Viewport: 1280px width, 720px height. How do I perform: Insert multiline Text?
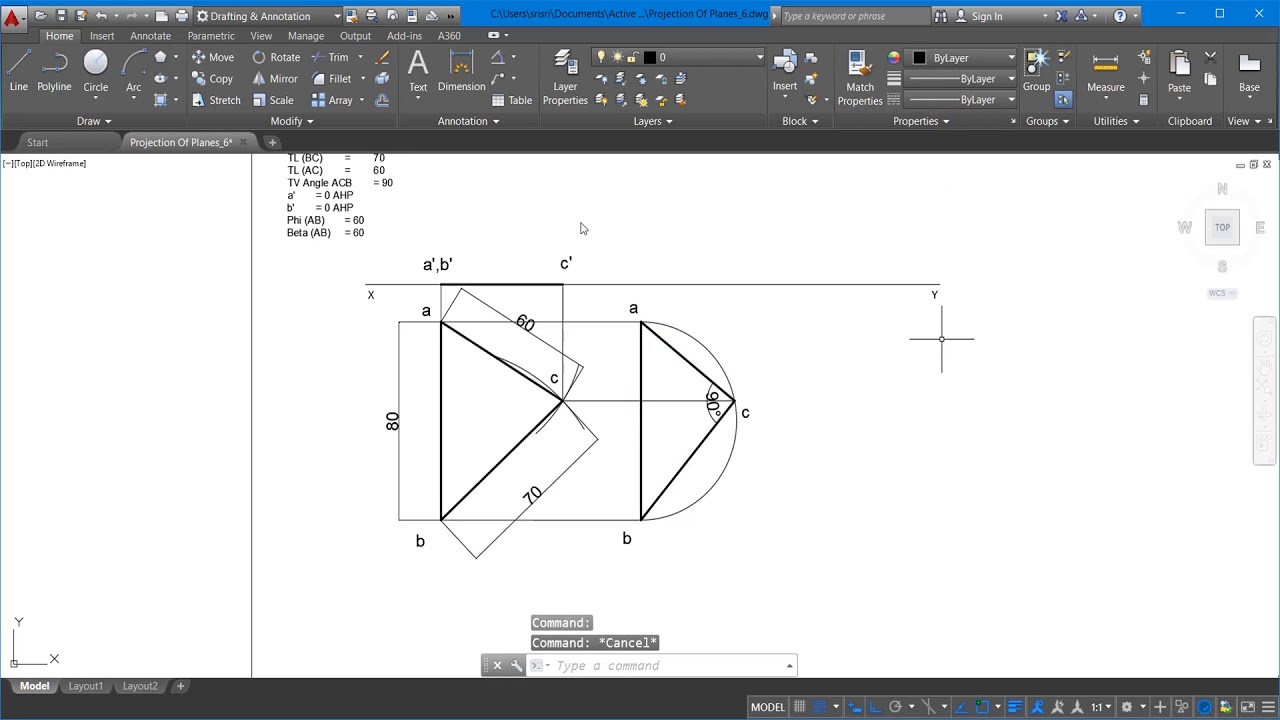[418, 72]
